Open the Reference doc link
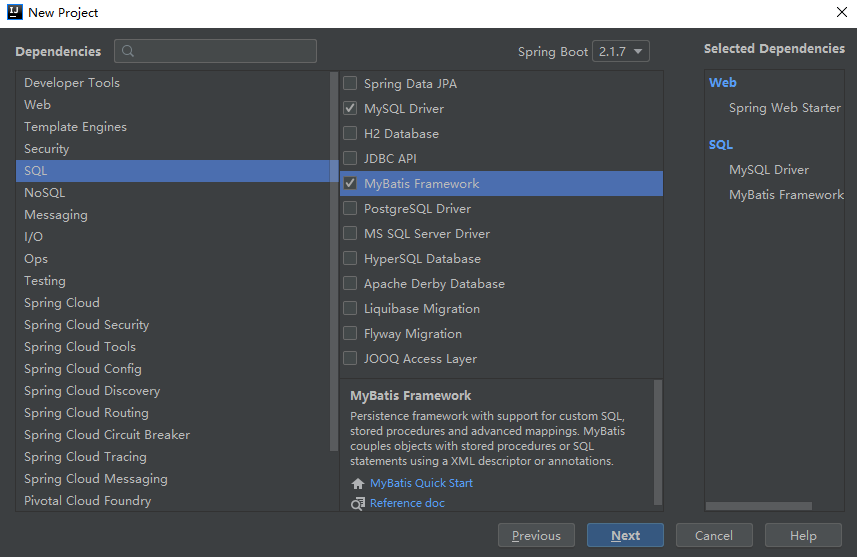The image size is (857, 557). [407, 503]
